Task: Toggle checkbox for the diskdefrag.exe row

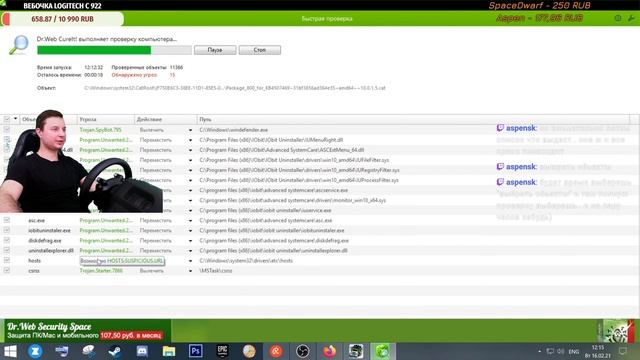Action: pos(7,240)
